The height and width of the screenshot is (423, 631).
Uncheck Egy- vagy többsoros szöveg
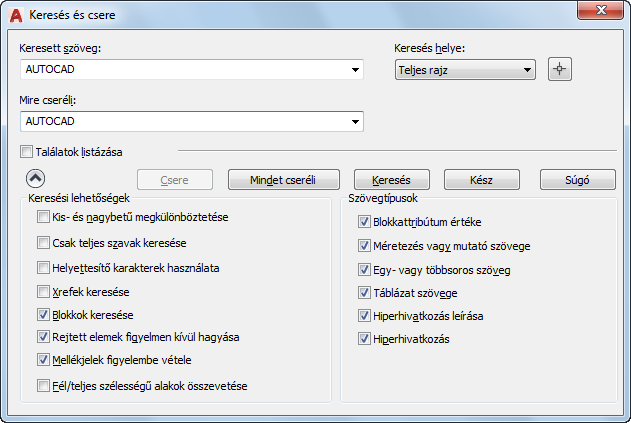[x=364, y=270]
